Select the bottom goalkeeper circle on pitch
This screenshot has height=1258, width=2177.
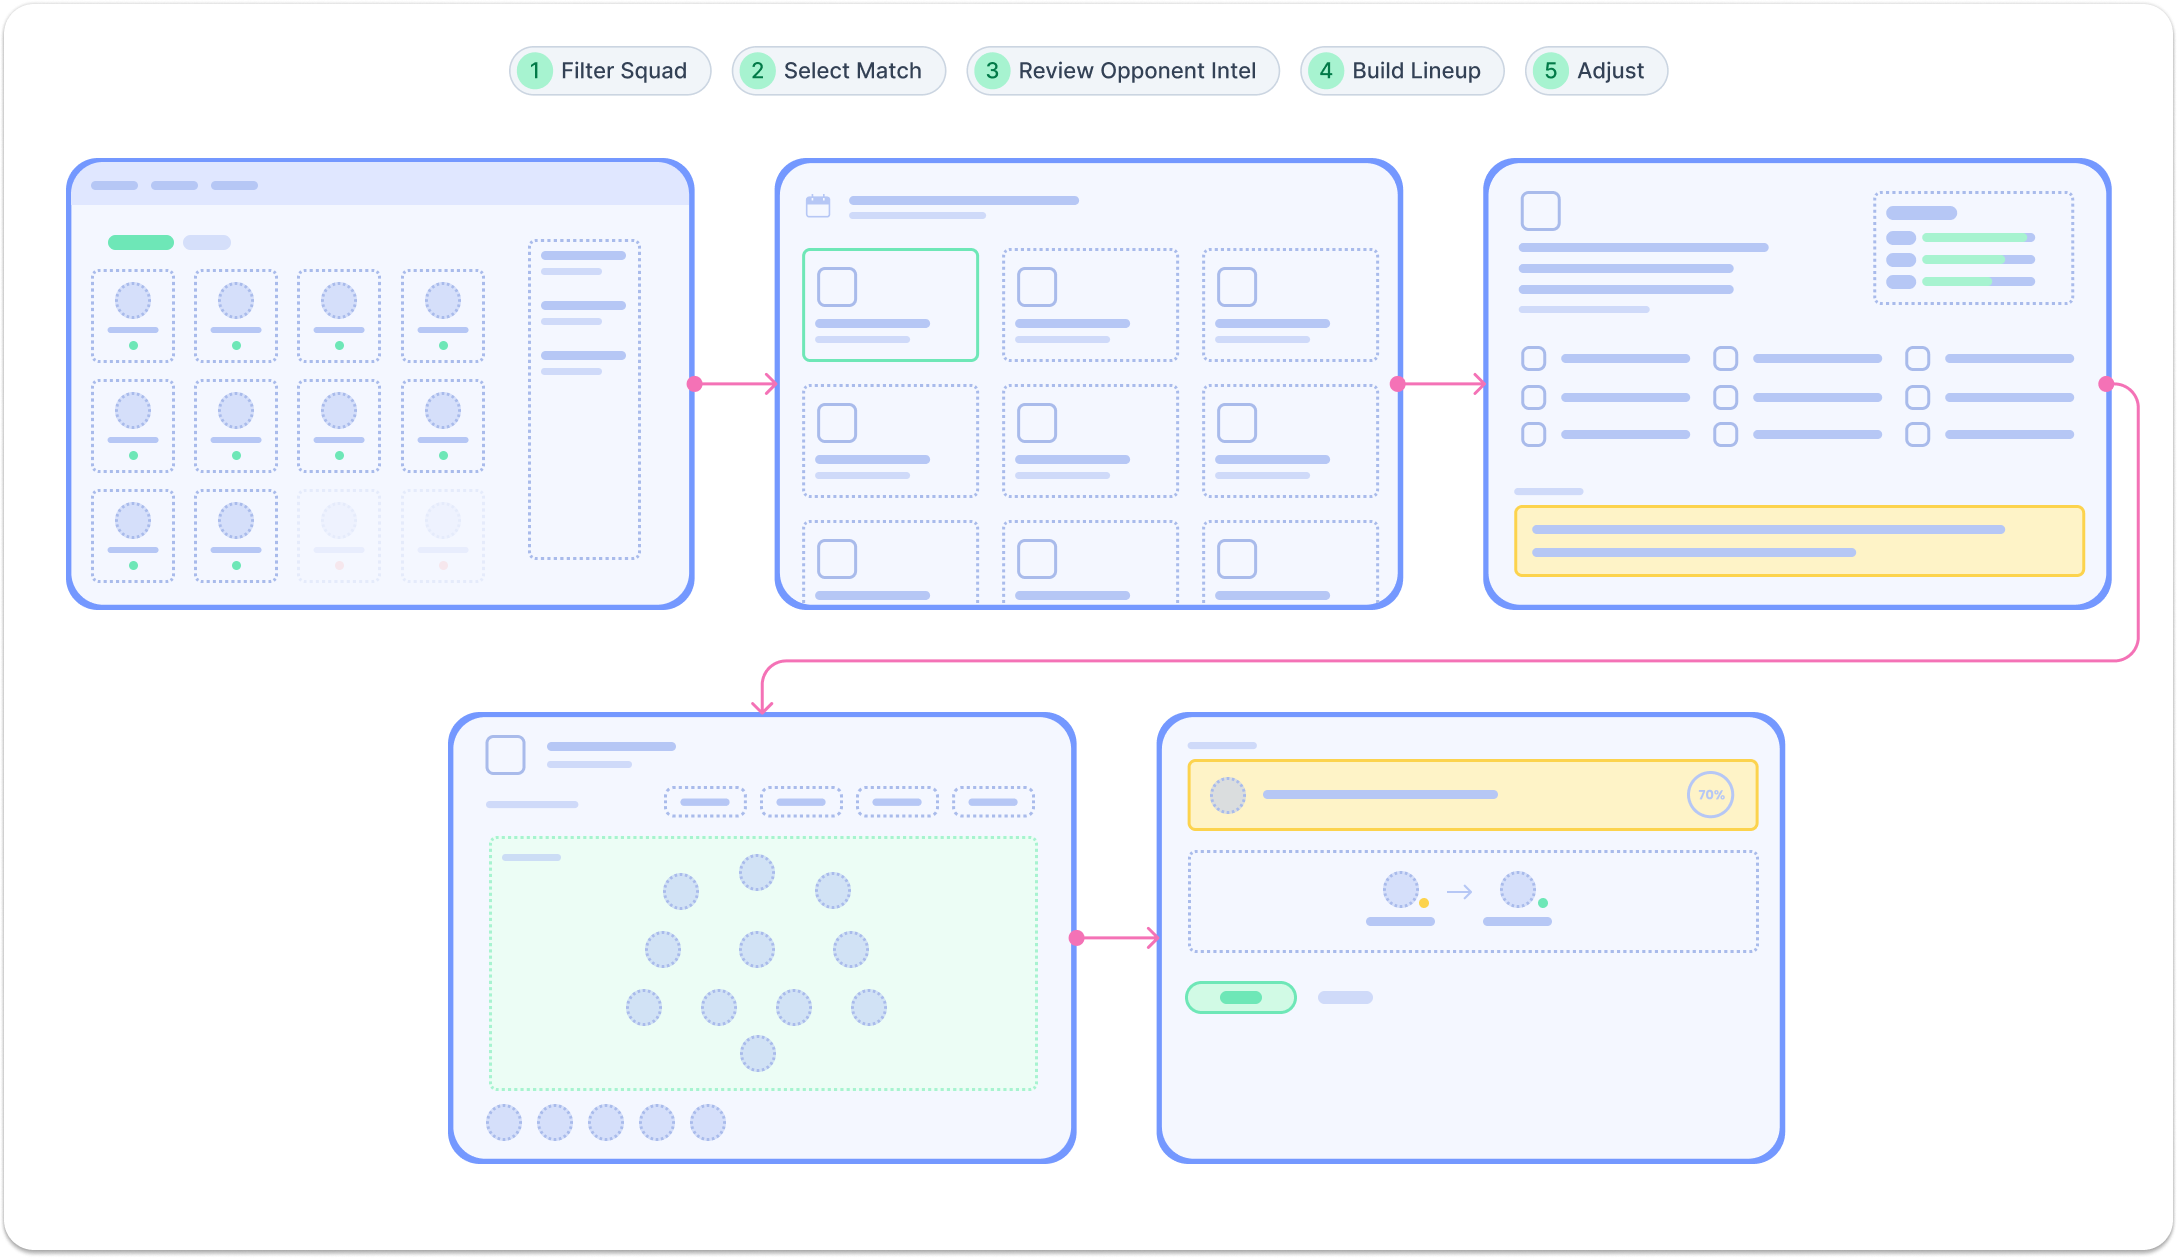[x=757, y=1053]
